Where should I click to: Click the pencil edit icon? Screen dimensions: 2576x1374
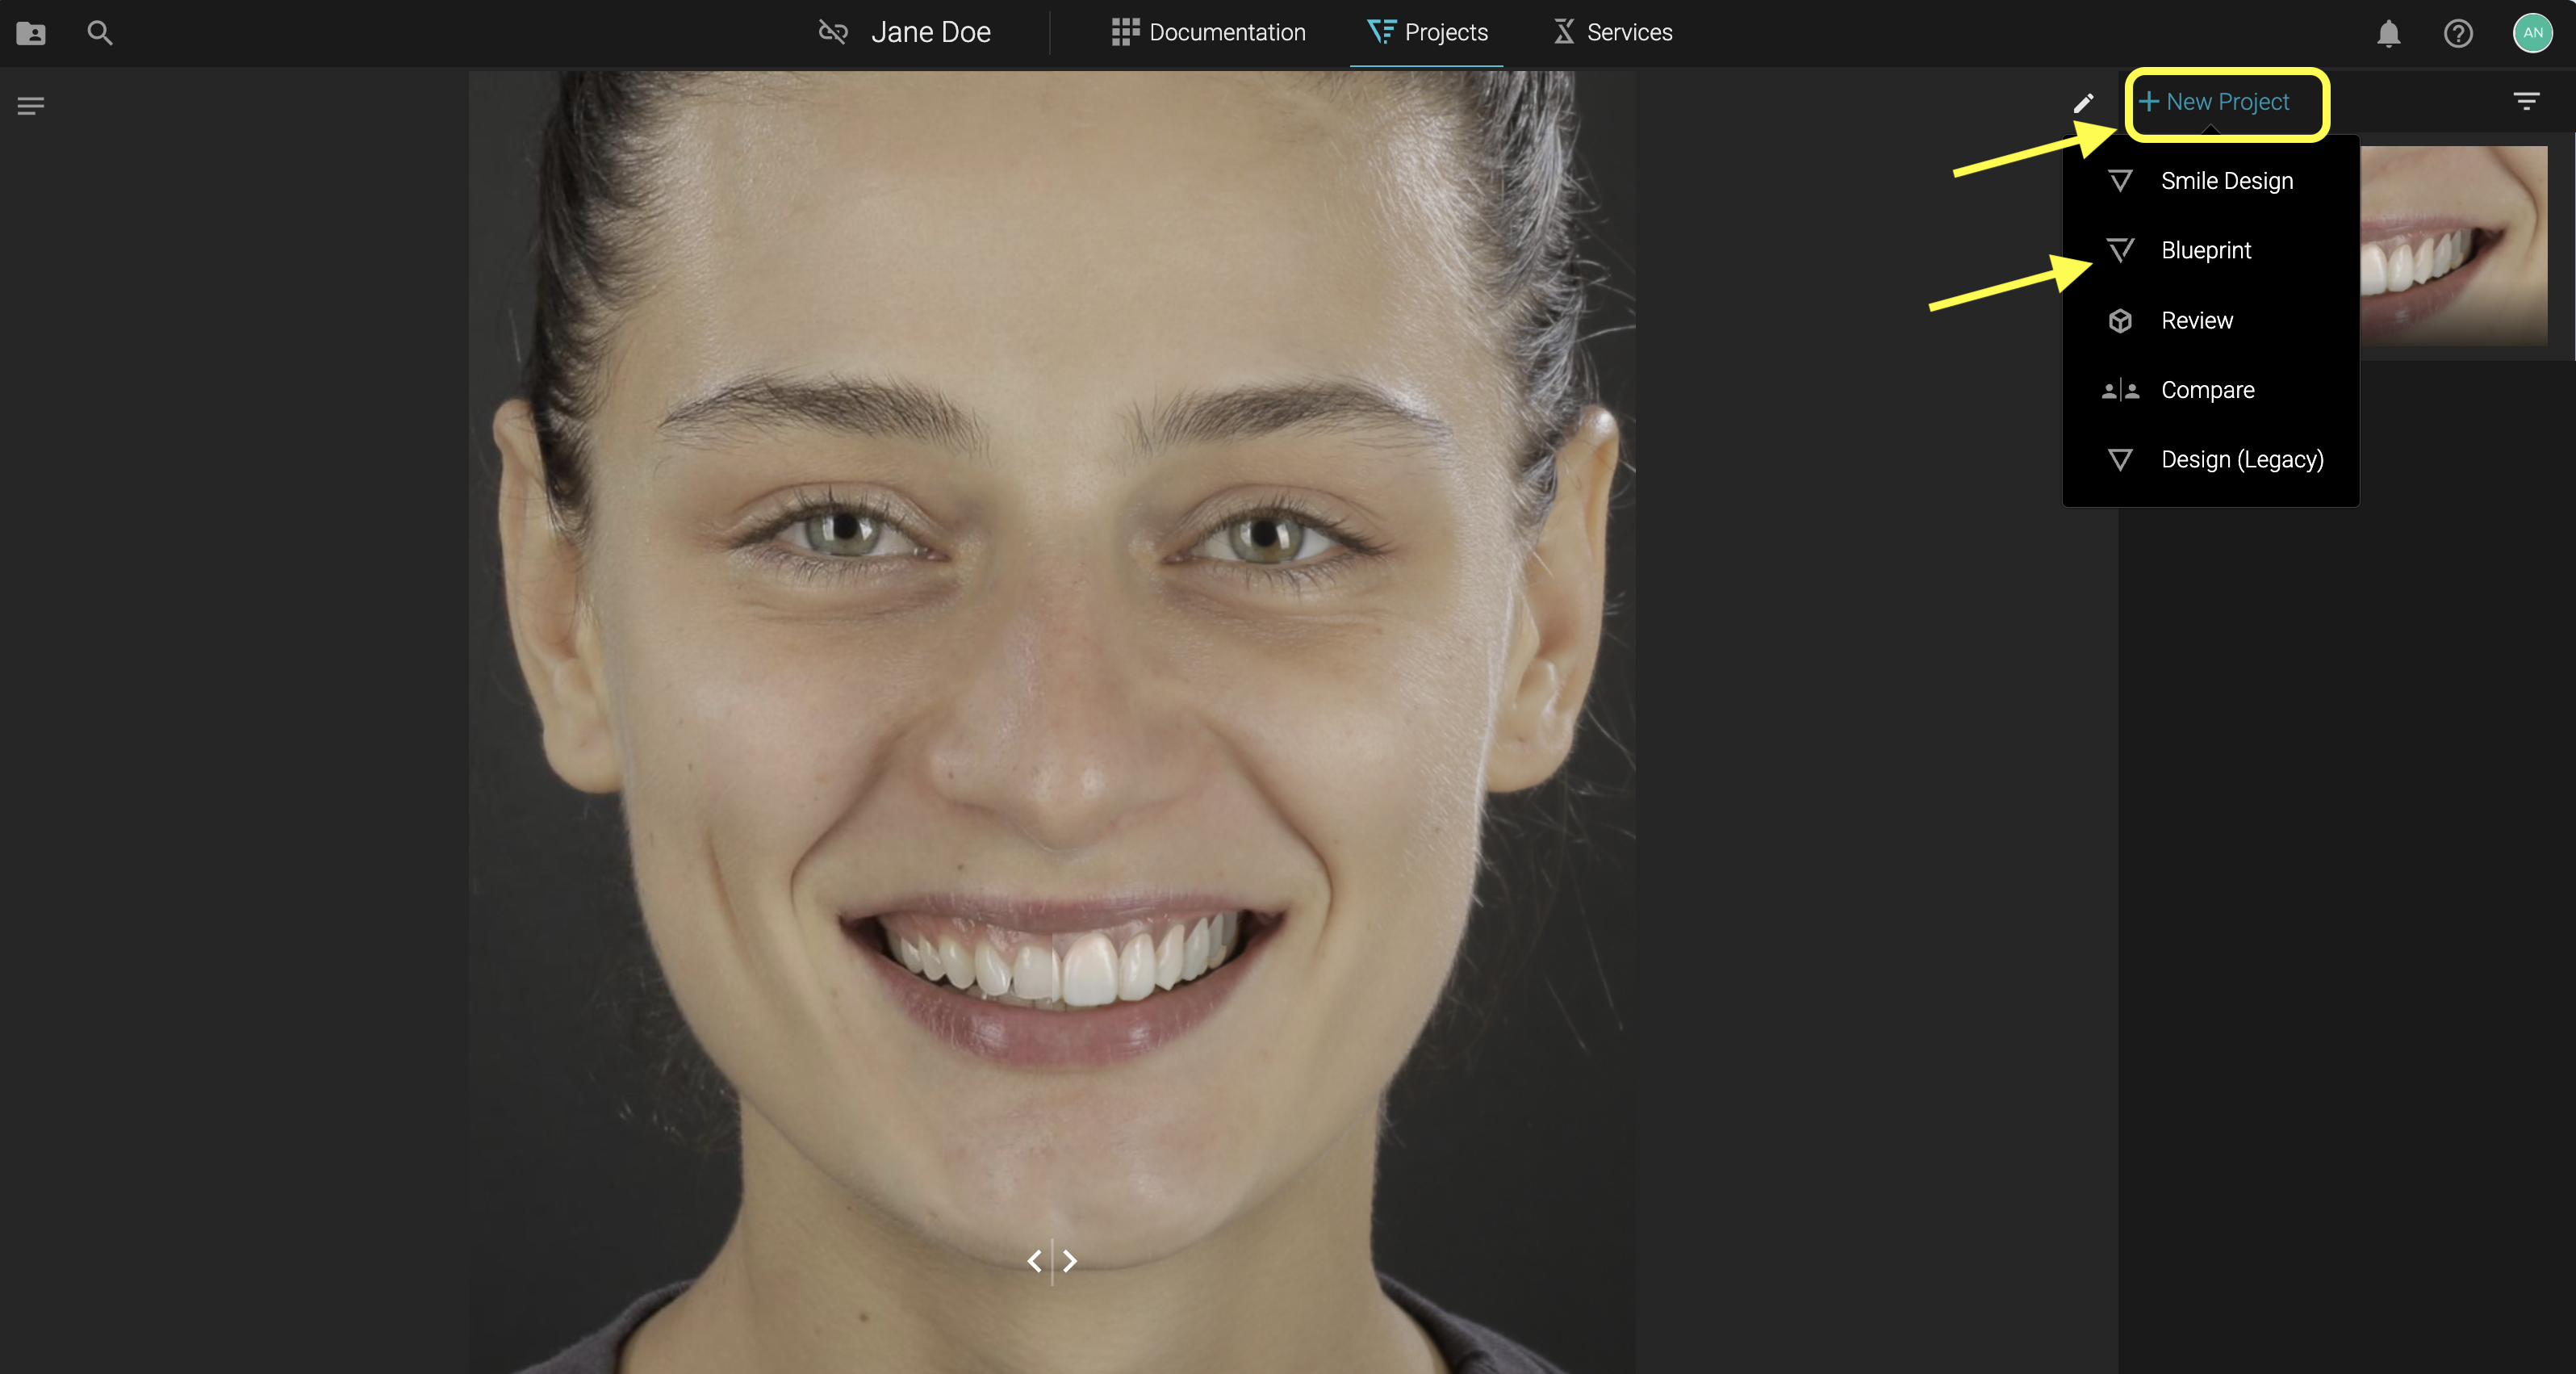[2083, 103]
